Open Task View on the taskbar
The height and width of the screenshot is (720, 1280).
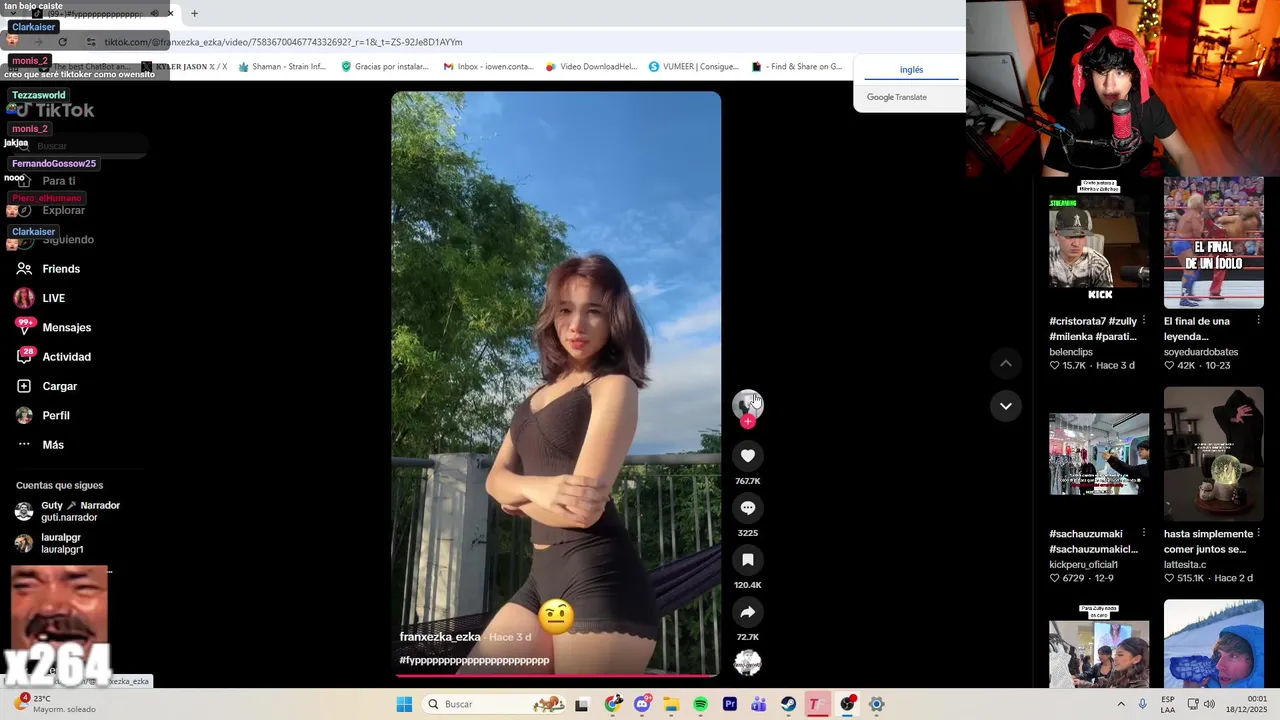(x=581, y=704)
